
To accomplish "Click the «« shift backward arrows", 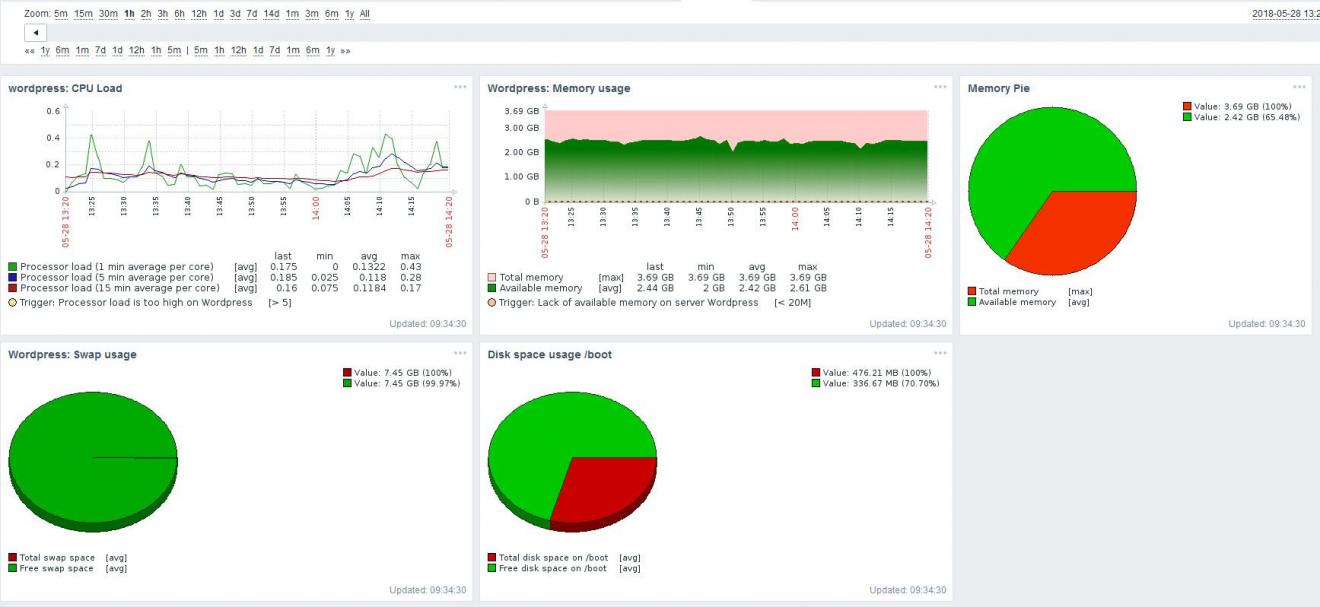I will (29, 50).
